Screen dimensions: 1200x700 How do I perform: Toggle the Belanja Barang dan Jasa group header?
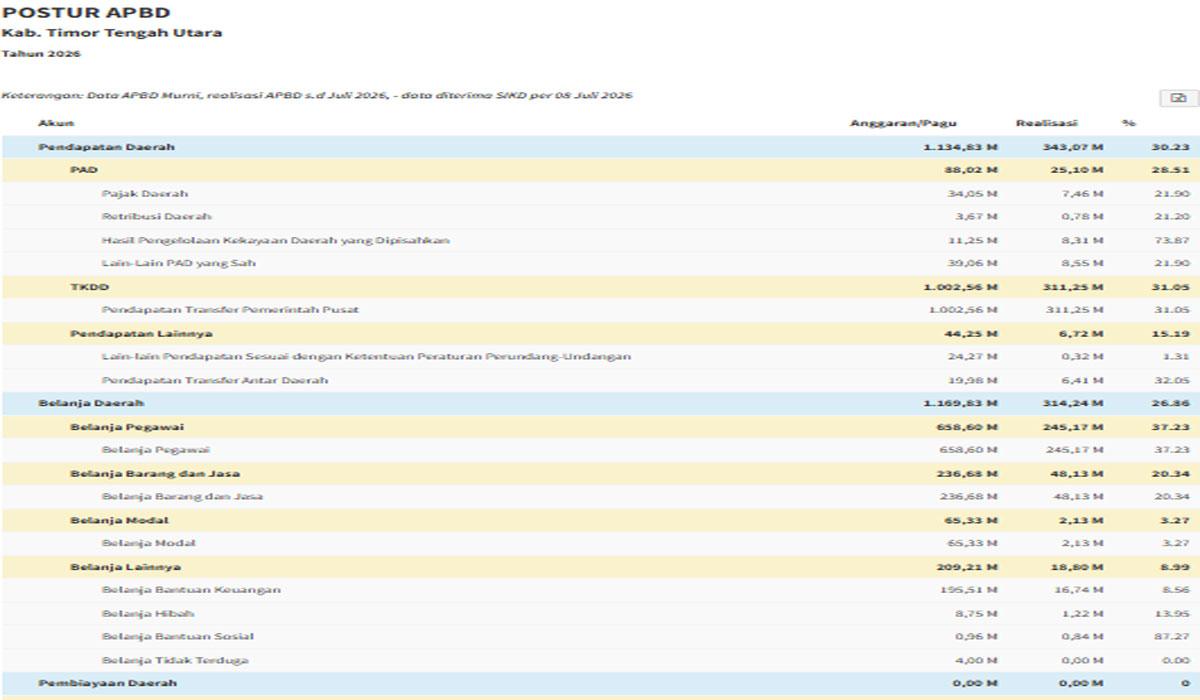pos(600,473)
